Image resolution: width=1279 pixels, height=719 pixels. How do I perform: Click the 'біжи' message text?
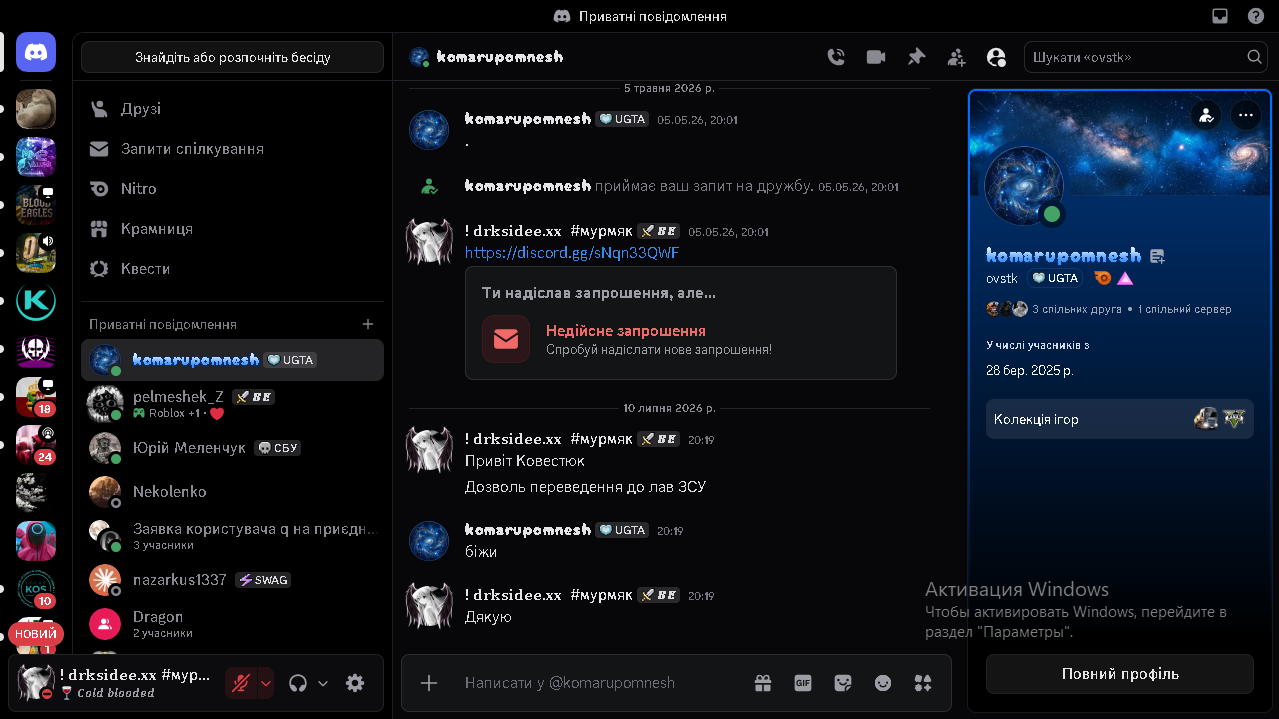click(481, 552)
